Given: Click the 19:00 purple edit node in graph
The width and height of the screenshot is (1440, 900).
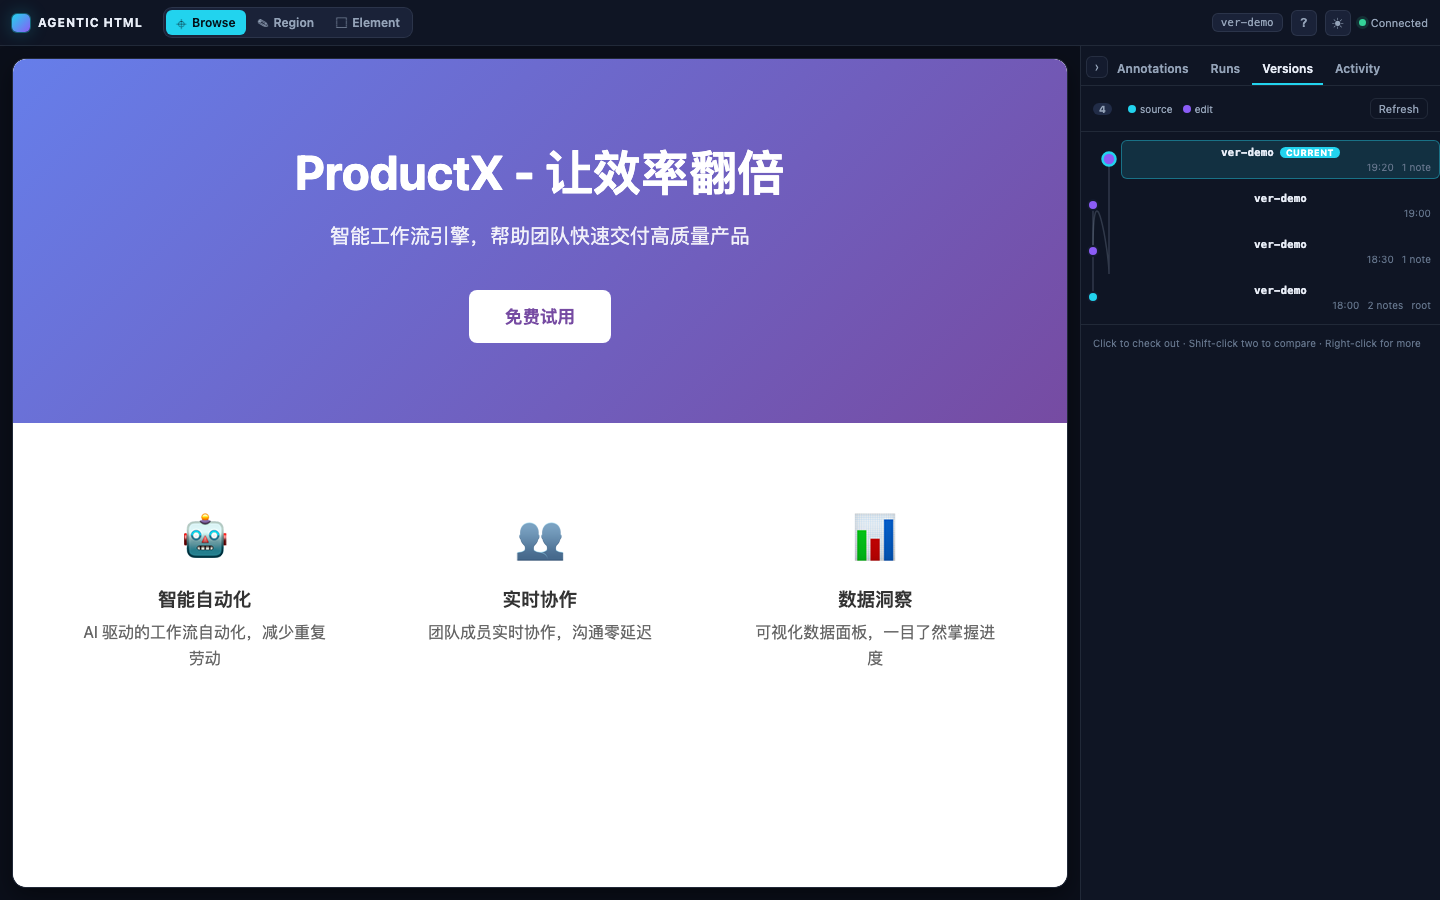Looking at the screenshot, I should click(x=1093, y=205).
